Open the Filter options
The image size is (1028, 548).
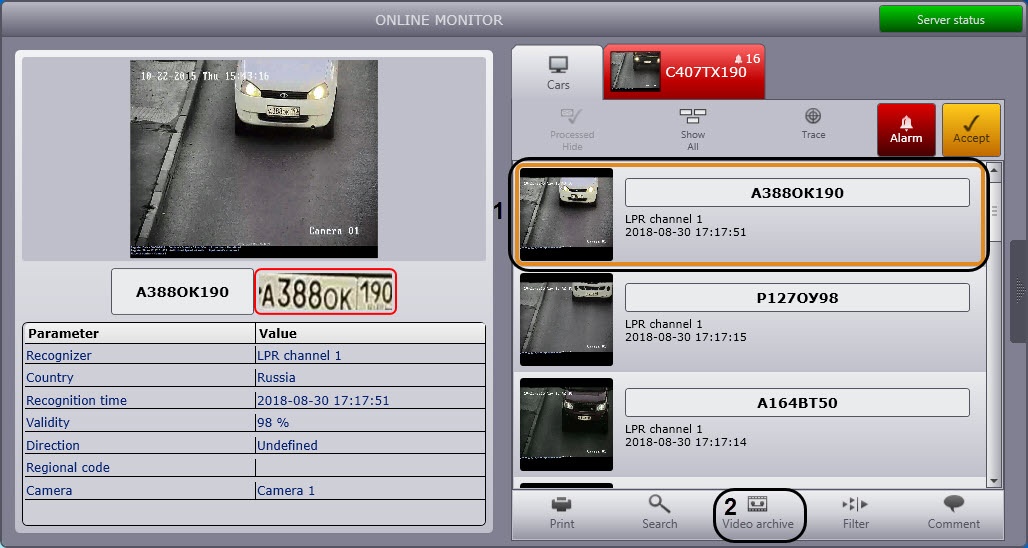pos(856,513)
